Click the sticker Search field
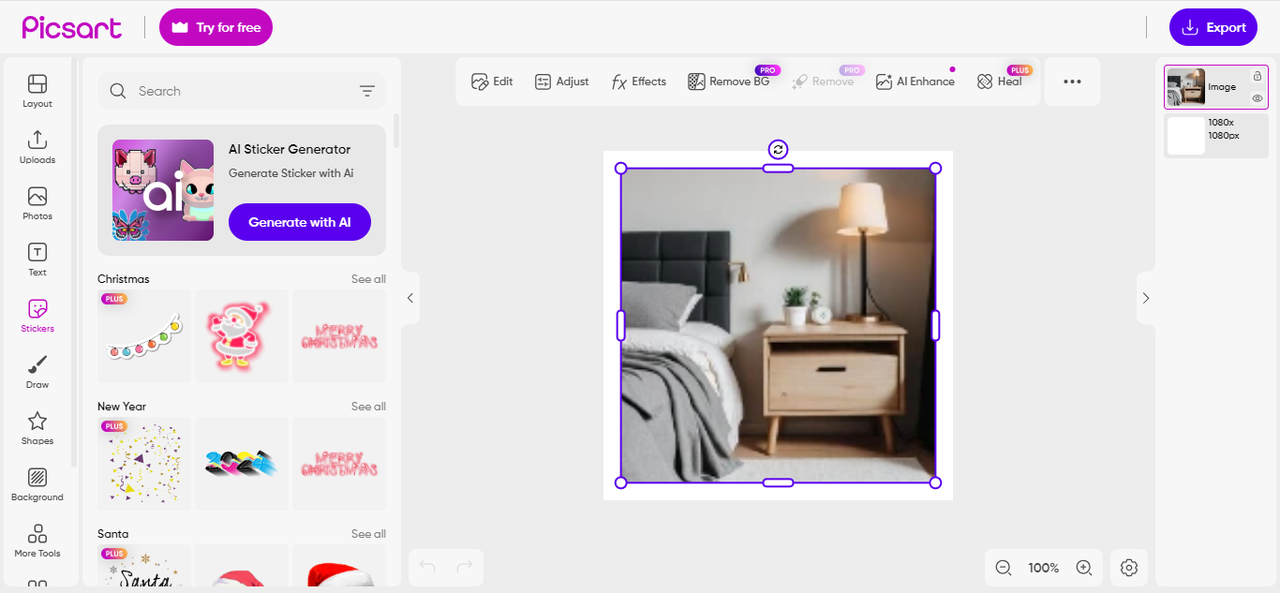This screenshot has width=1280, height=593. pos(241,91)
